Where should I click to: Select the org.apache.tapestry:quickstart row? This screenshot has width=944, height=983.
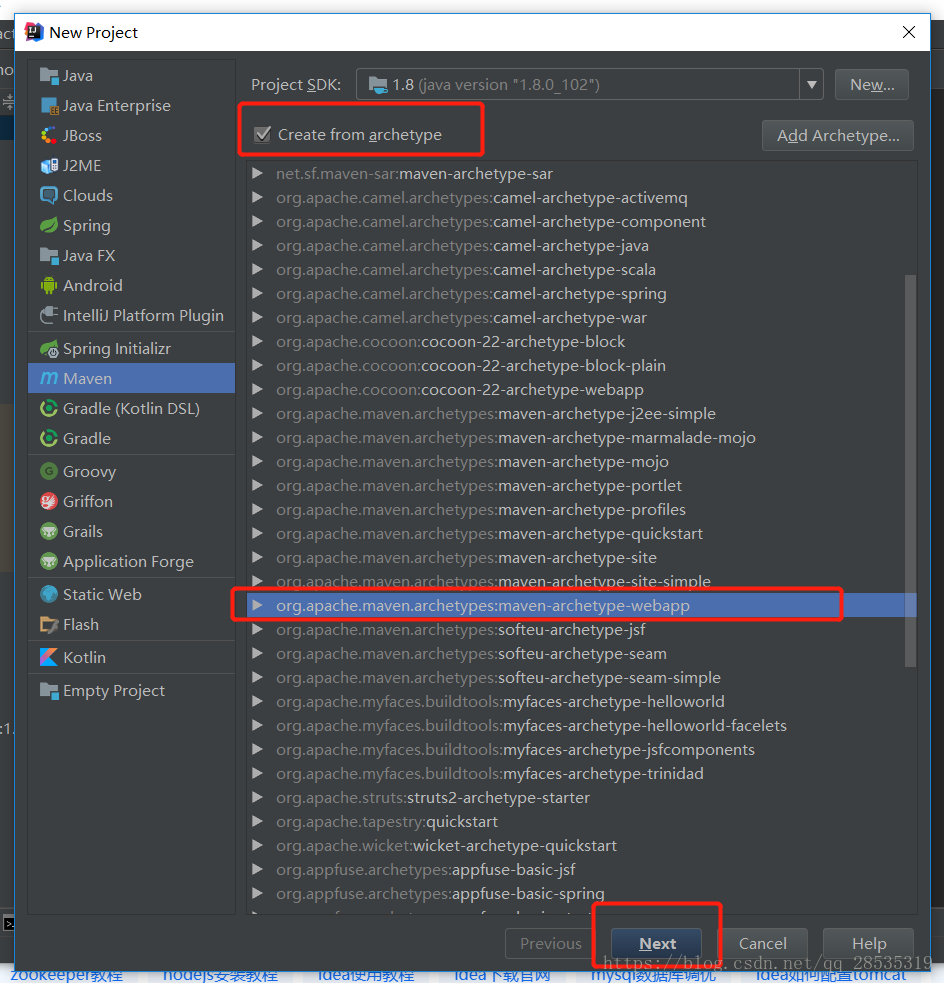pos(582,821)
